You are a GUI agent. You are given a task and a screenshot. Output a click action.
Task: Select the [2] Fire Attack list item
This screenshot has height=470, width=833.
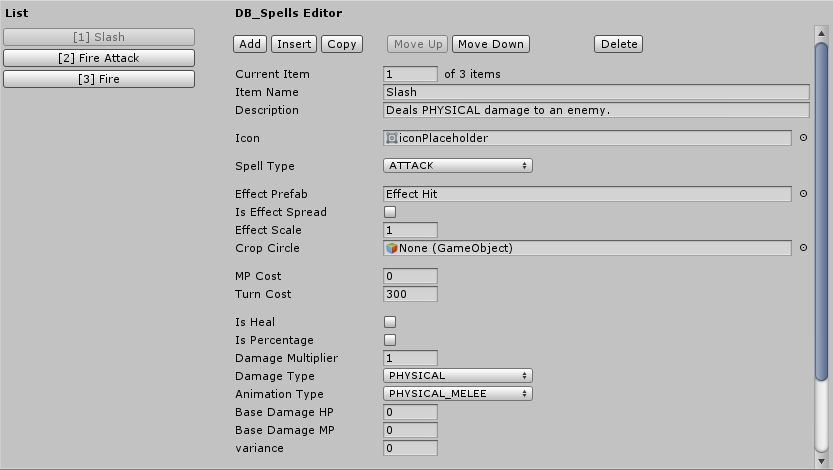click(x=99, y=58)
